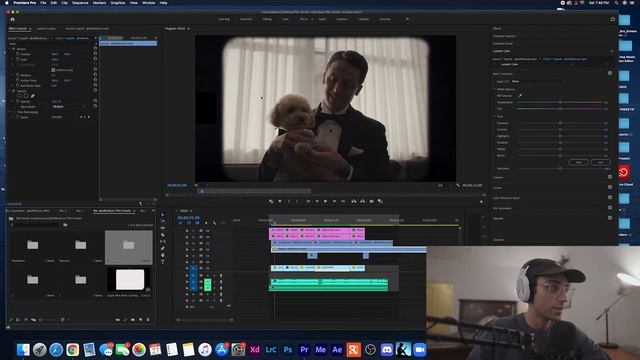The image size is (640, 360).
Task: Toggle the Basic Correction checkbox
Action: click(610, 73)
